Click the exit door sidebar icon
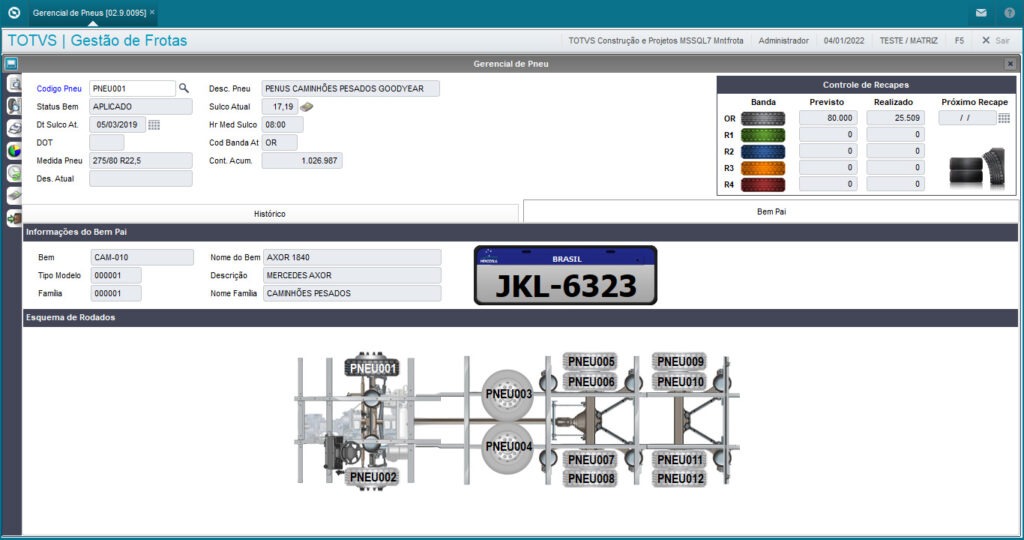 point(14,218)
